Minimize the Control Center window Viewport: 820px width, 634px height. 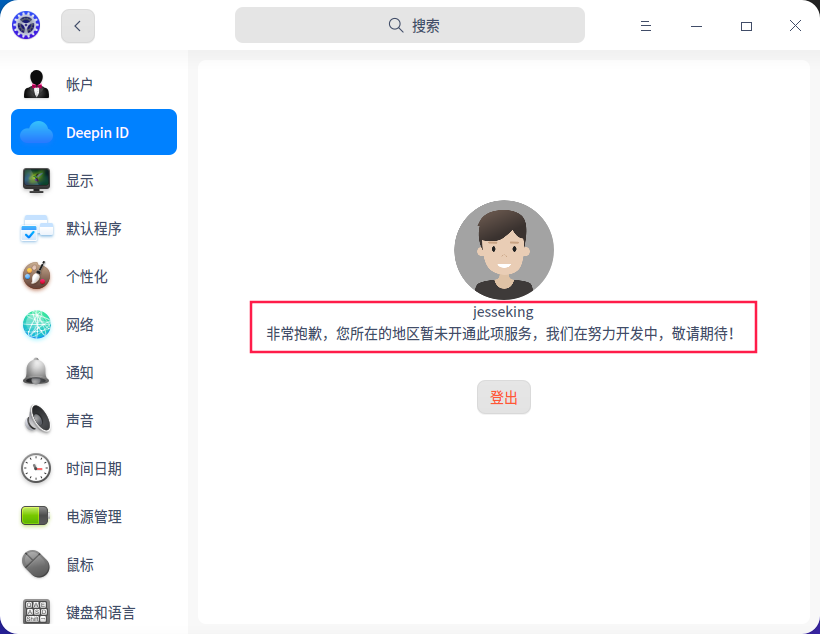pos(696,26)
